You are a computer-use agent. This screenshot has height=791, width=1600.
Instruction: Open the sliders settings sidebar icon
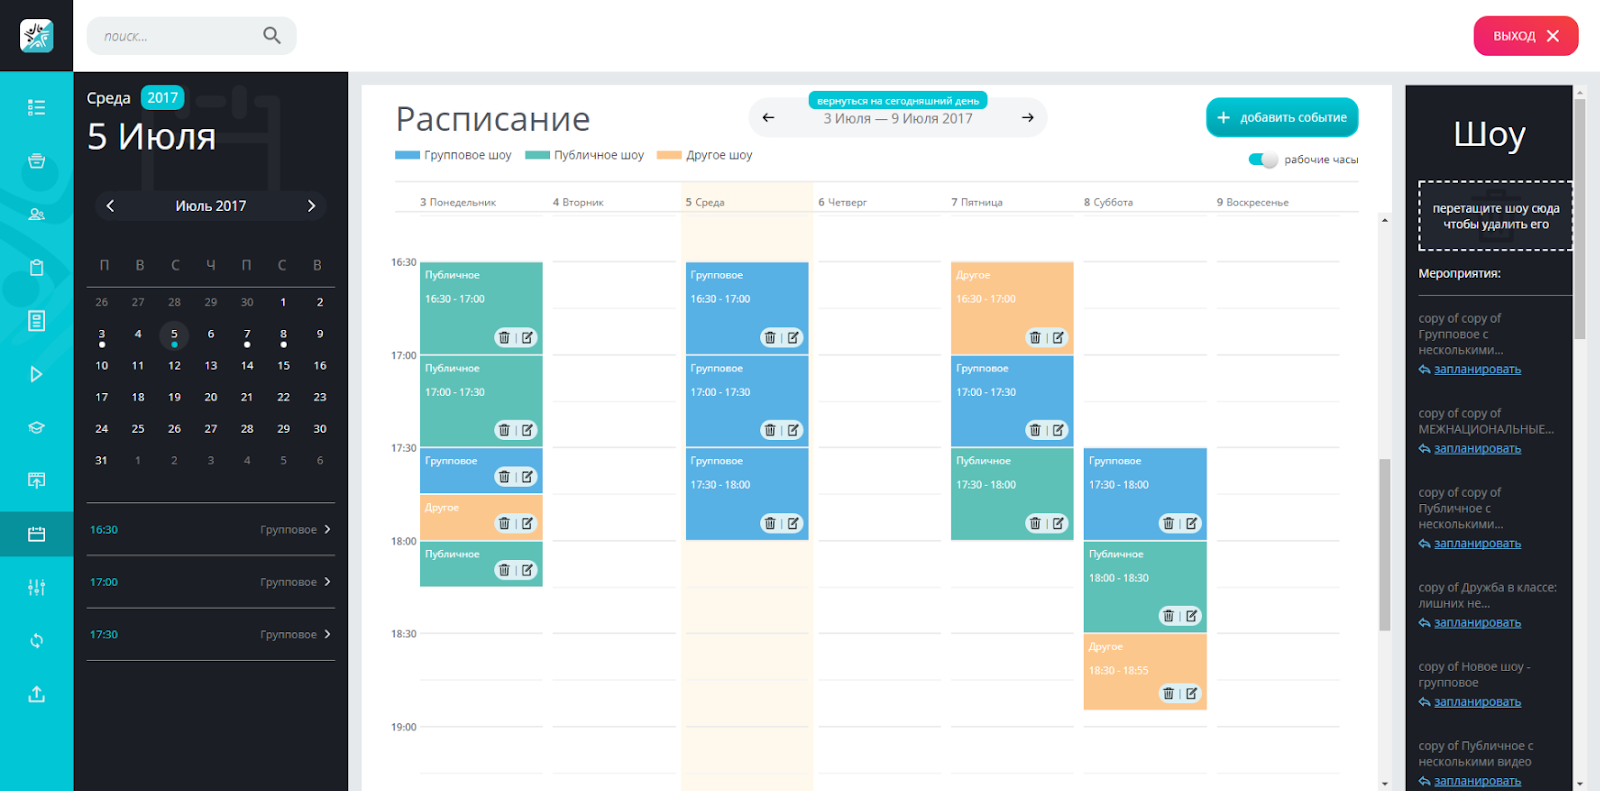click(x=36, y=587)
